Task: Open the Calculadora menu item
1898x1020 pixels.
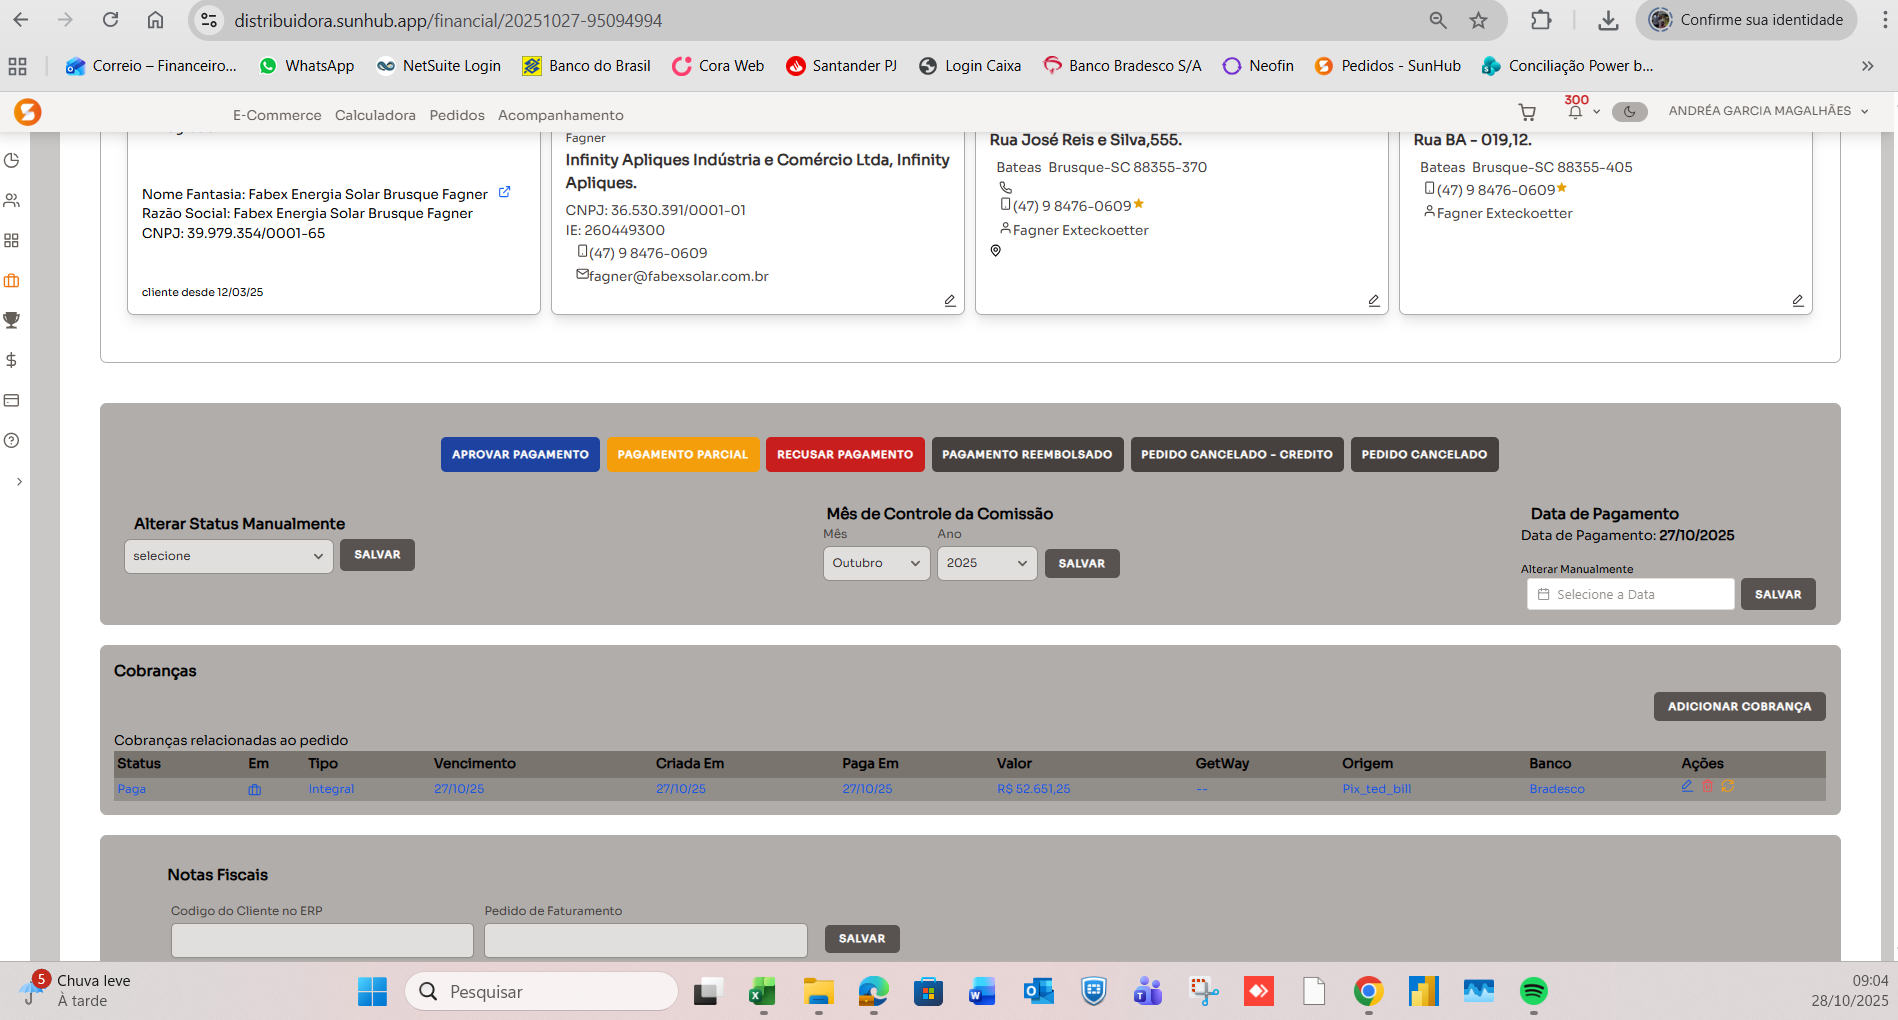Action: [375, 115]
